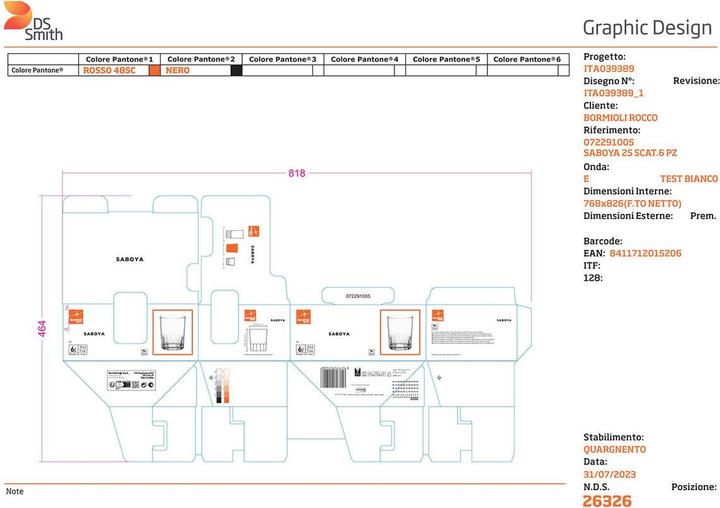
Task: Click the 072291005 code on the tab flap
Action: pos(358,296)
